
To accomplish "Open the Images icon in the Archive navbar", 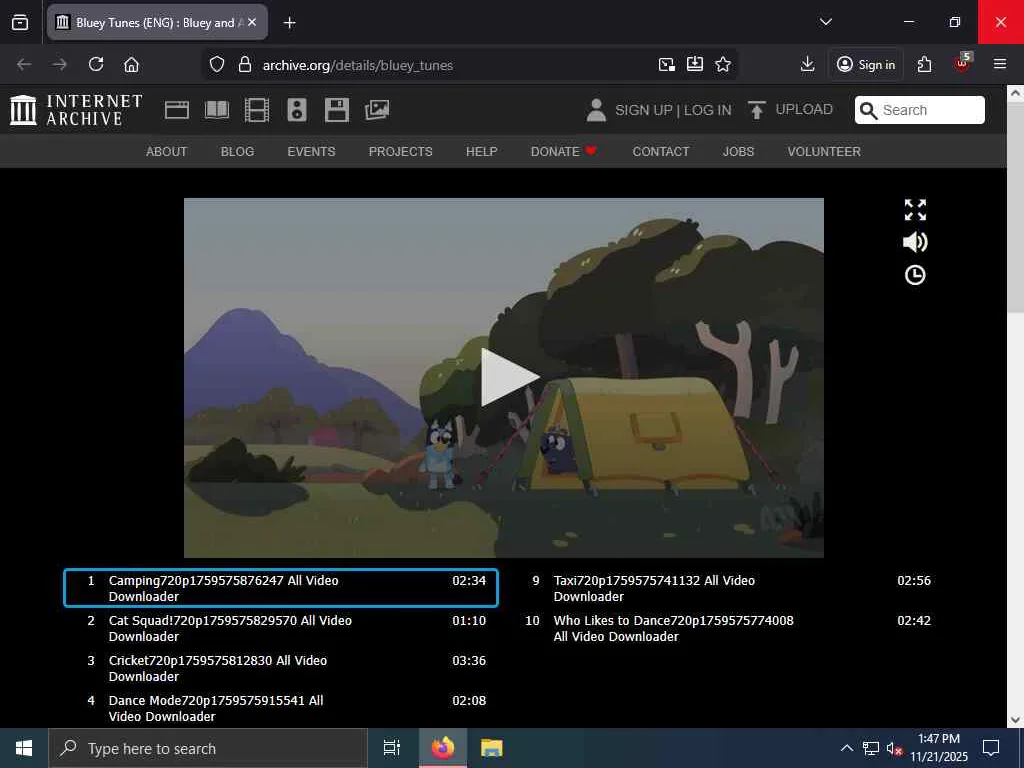I will click(377, 110).
